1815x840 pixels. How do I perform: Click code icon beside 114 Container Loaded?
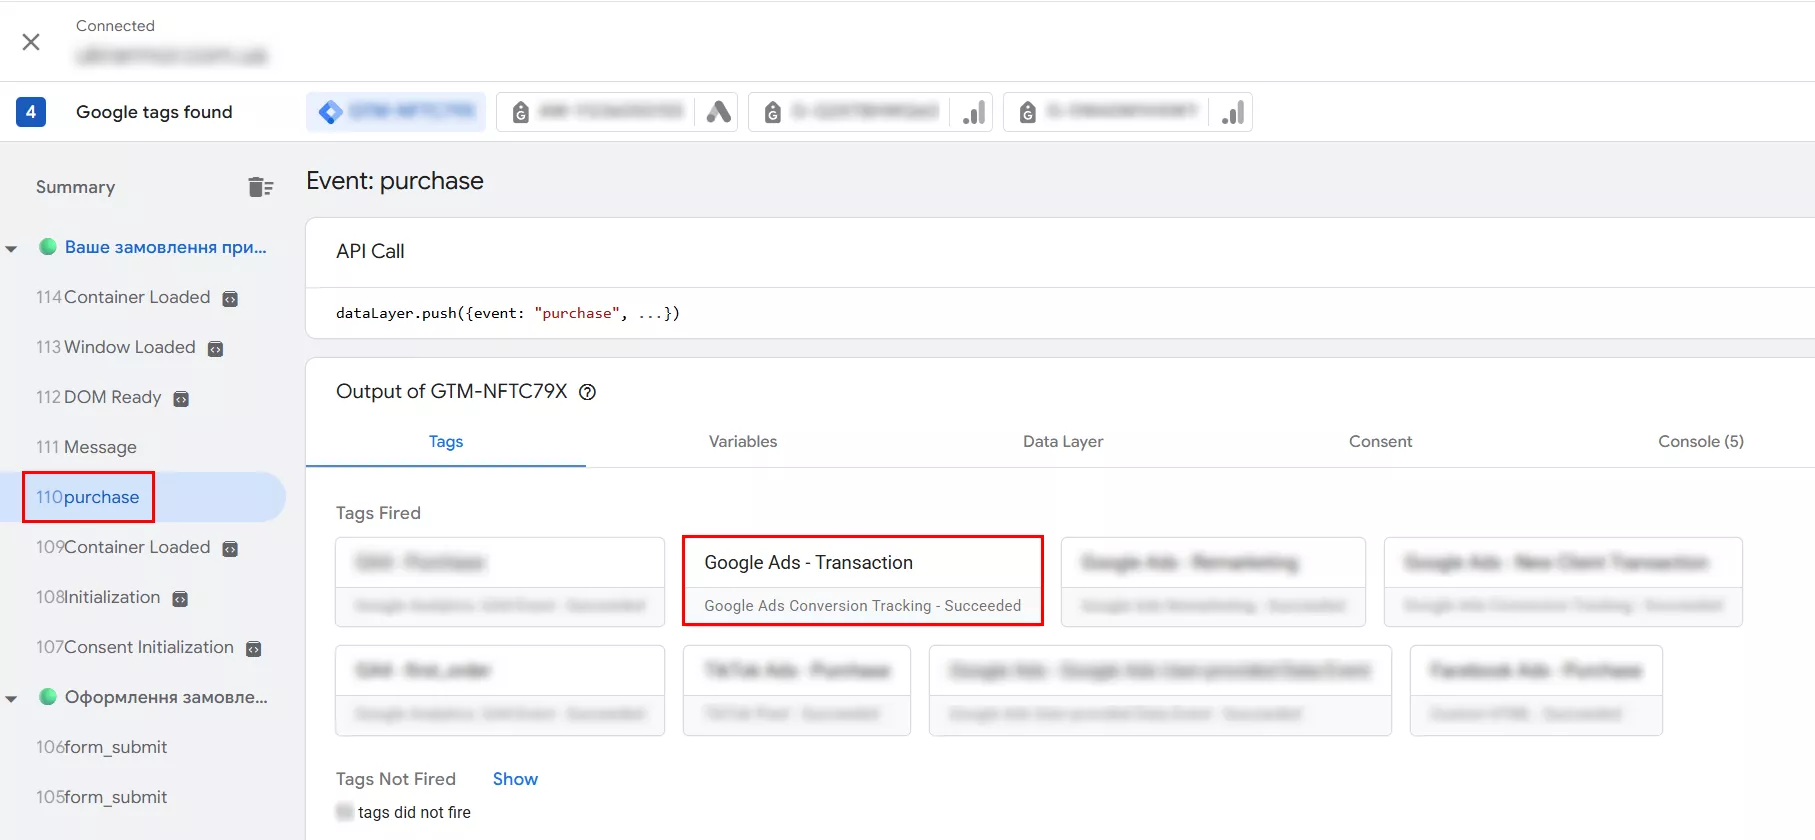pyautogui.click(x=230, y=299)
